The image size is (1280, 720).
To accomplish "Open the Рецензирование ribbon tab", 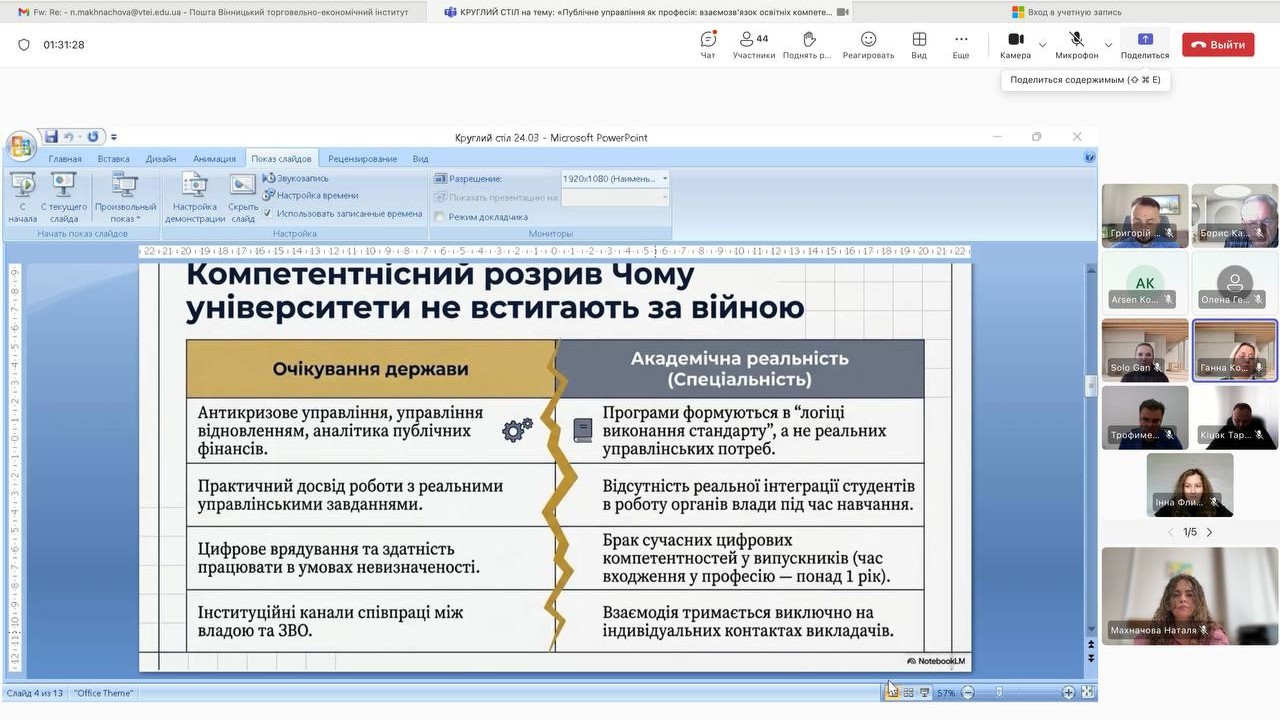I will 362,159.
